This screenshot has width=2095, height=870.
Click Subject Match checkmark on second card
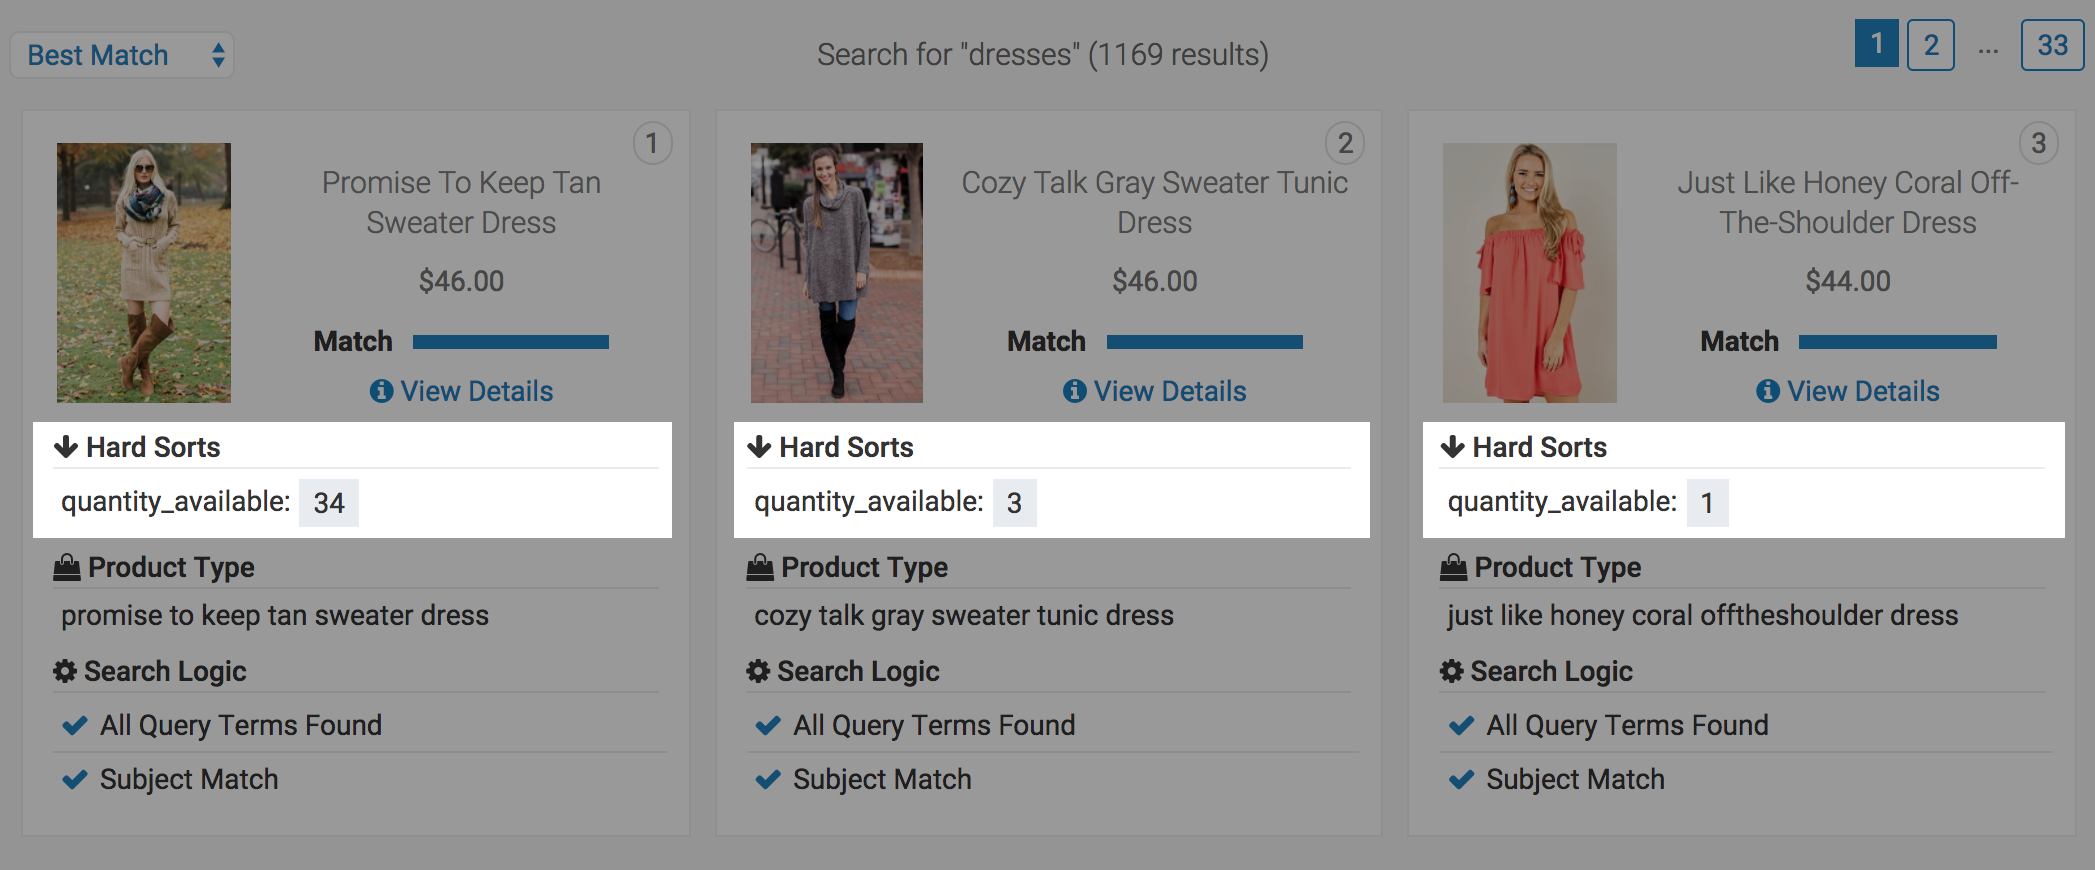point(768,779)
